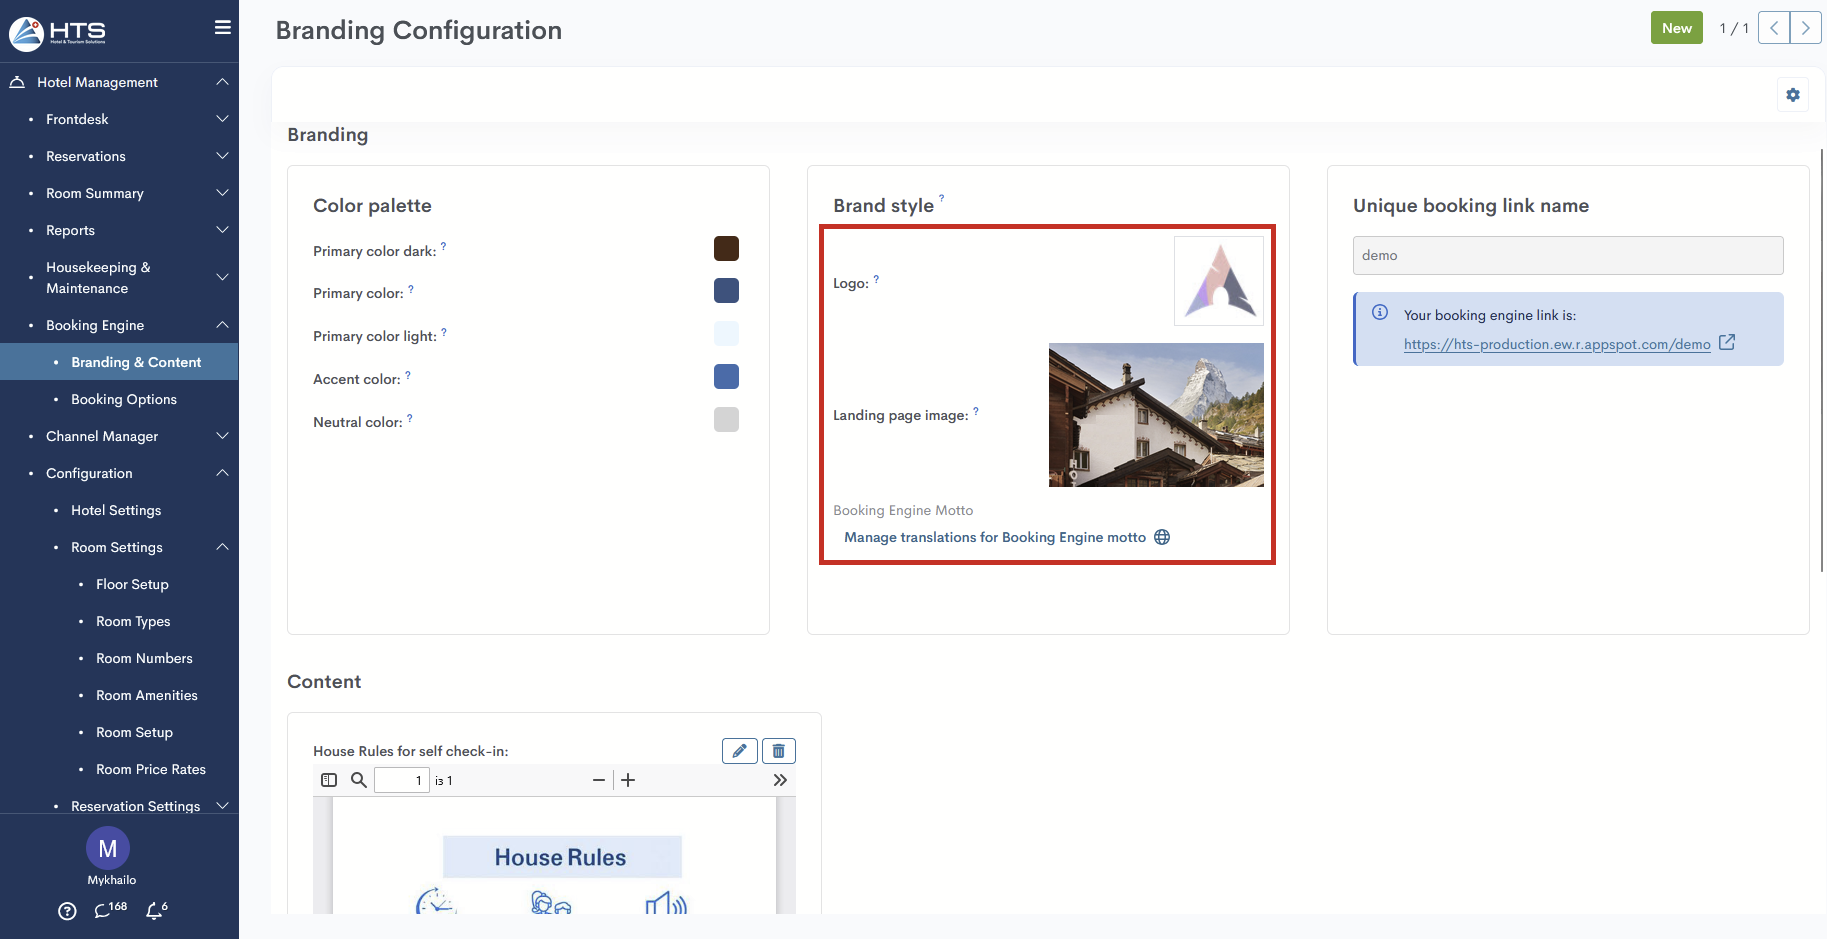Image resolution: width=1827 pixels, height=939 pixels.
Task: Go to Room Types in sidebar
Action: (133, 621)
